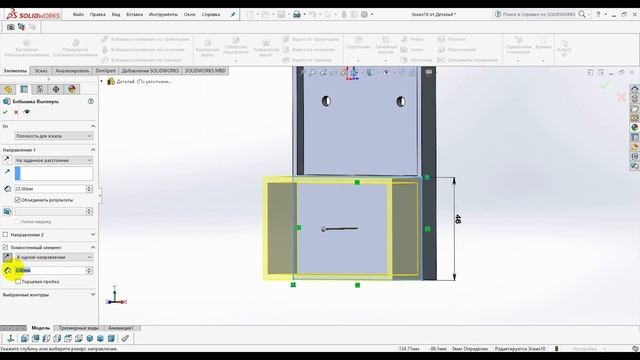Toggle Тонкостенный элемент checkbox
This screenshot has width=640, height=360.
pos(5,247)
